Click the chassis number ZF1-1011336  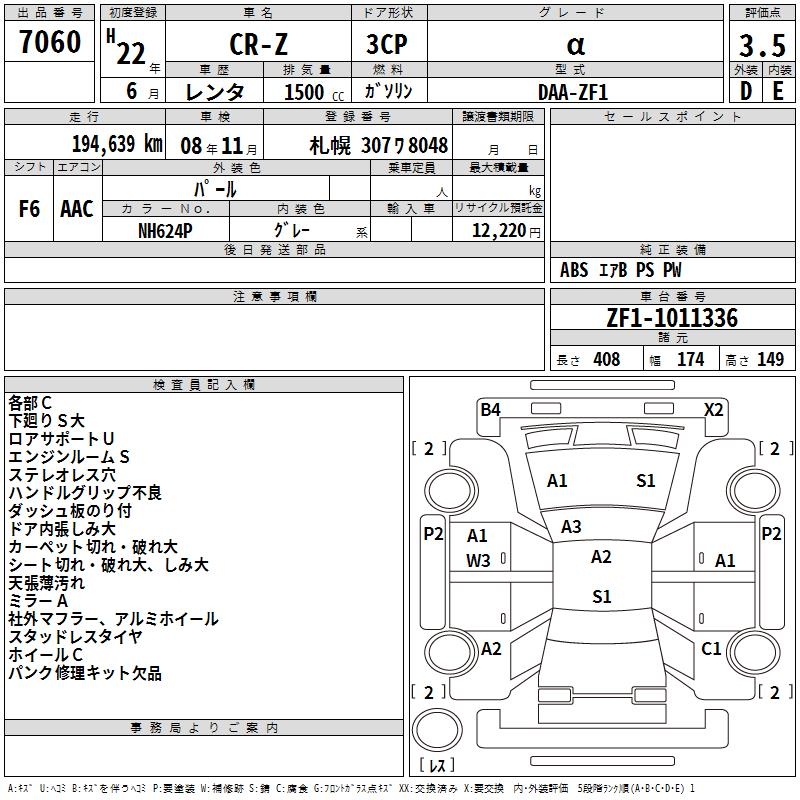click(x=672, y=319)
